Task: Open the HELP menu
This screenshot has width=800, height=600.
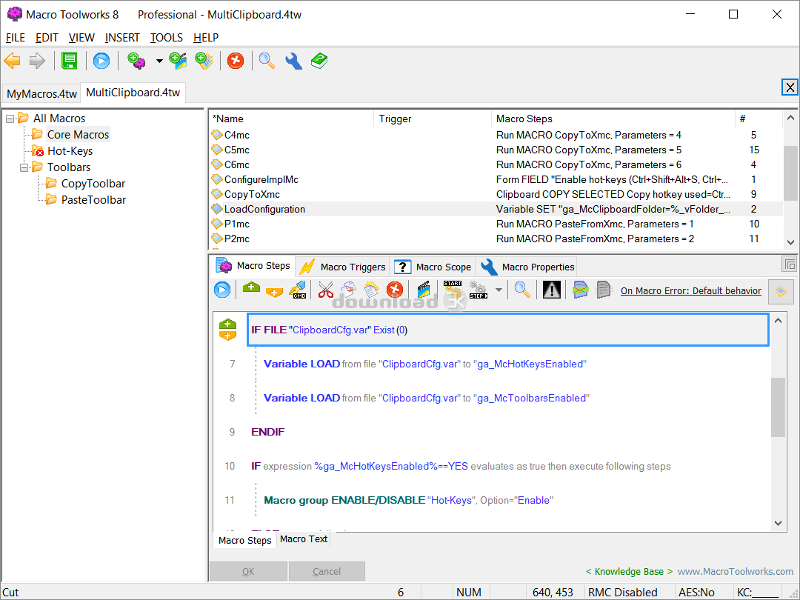Action: (206, 38)
